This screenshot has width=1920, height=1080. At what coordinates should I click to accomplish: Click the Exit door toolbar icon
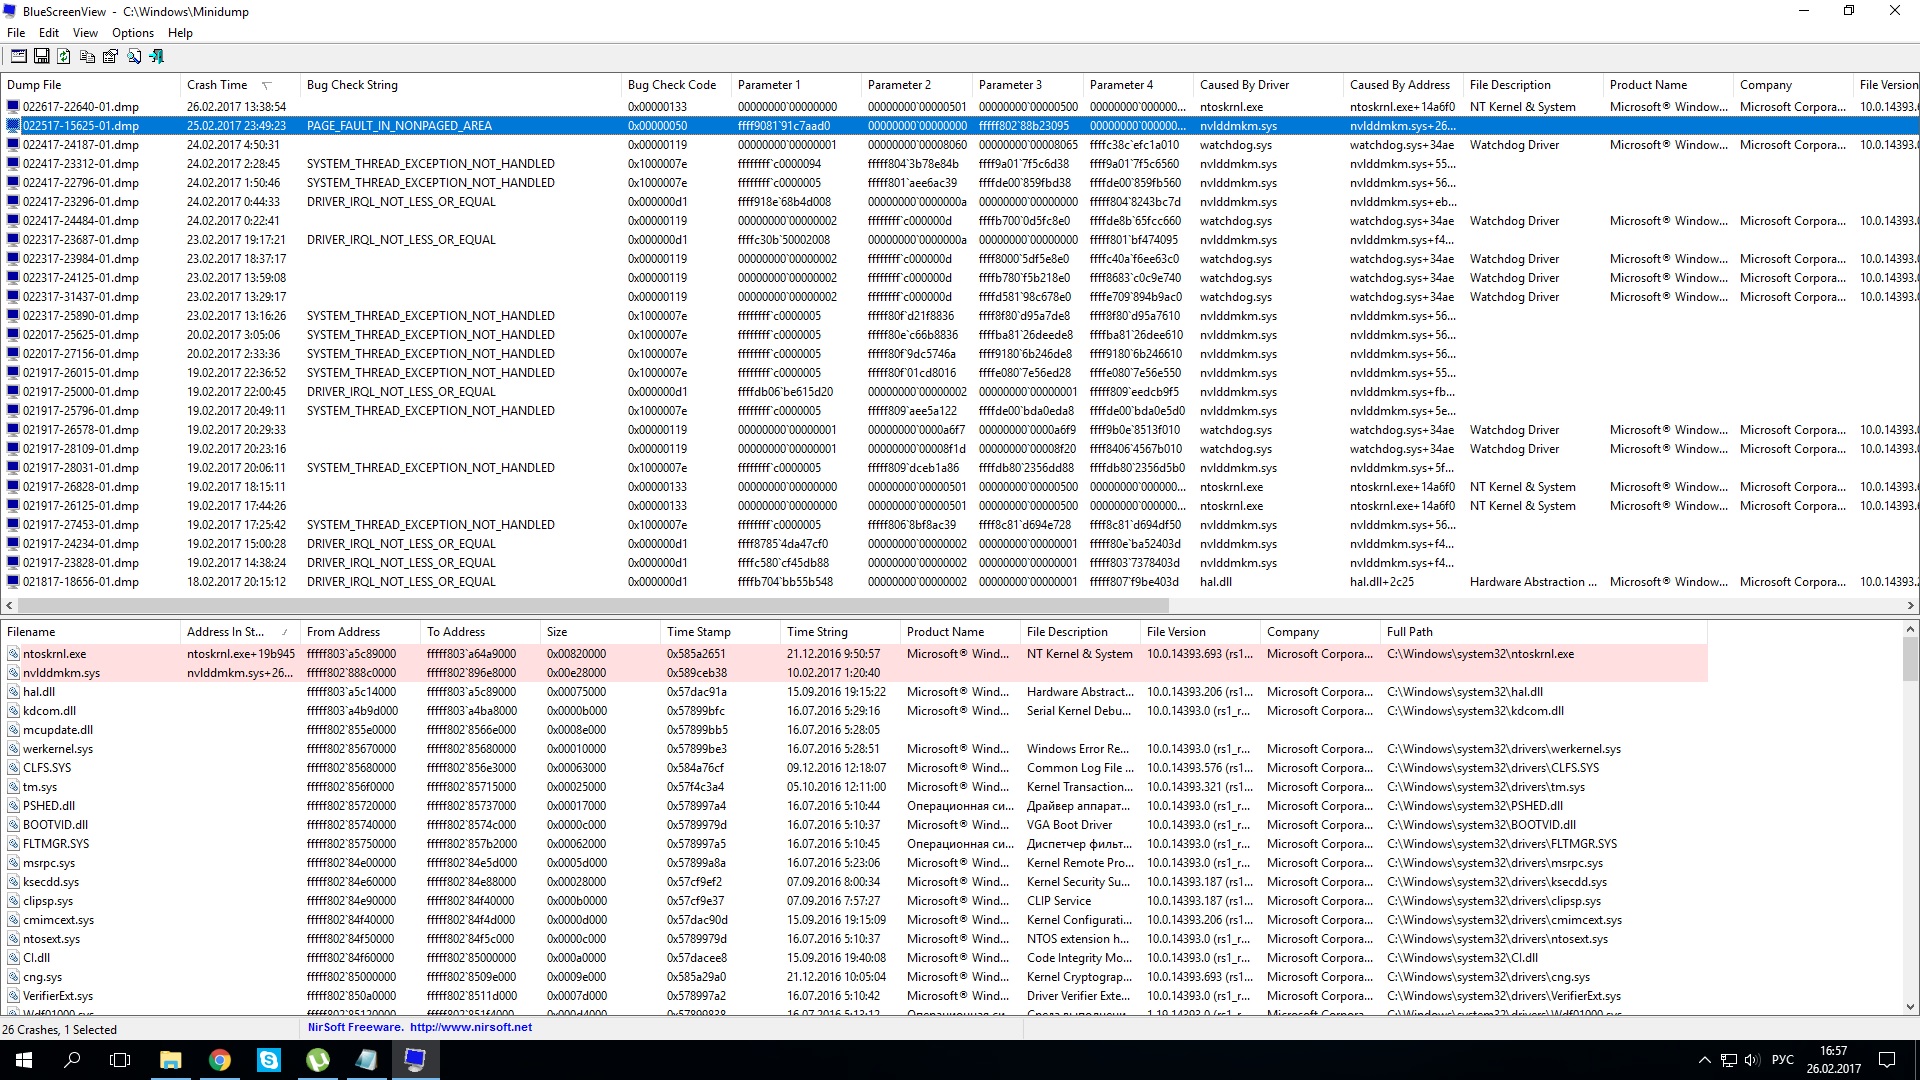pos(157,57)
